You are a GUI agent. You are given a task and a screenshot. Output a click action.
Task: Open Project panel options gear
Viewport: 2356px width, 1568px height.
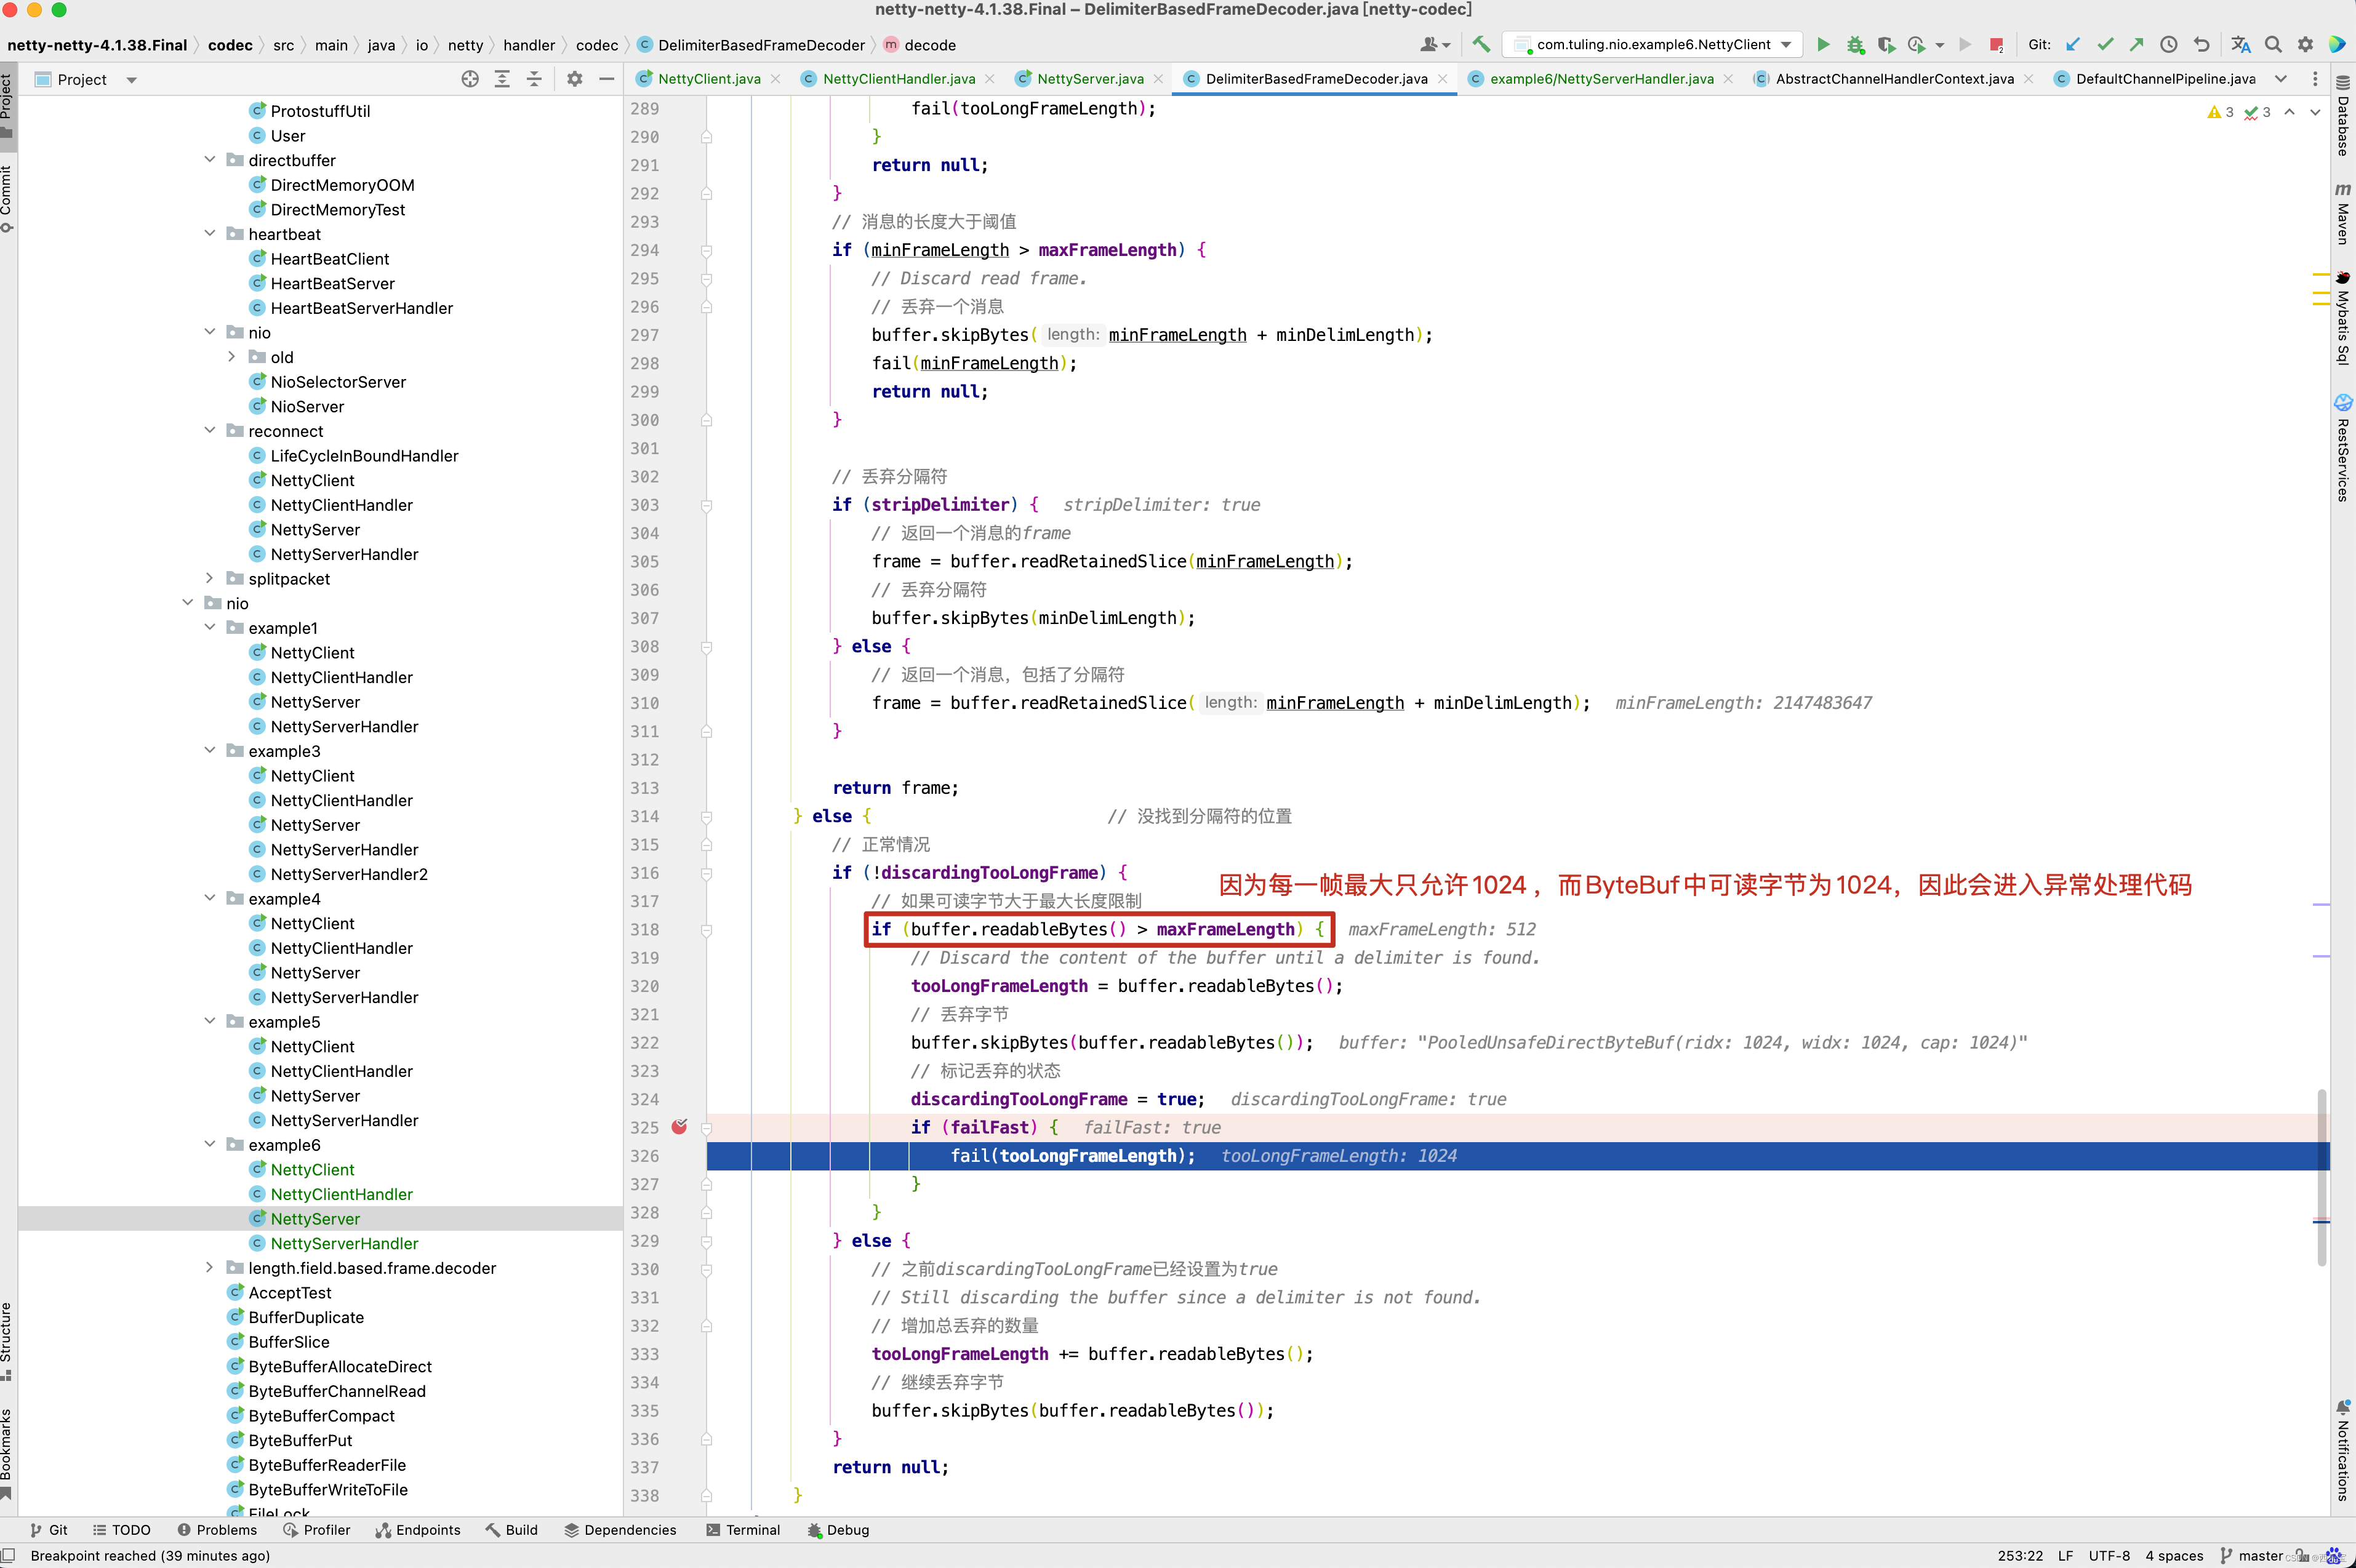(x=574, y=79)
